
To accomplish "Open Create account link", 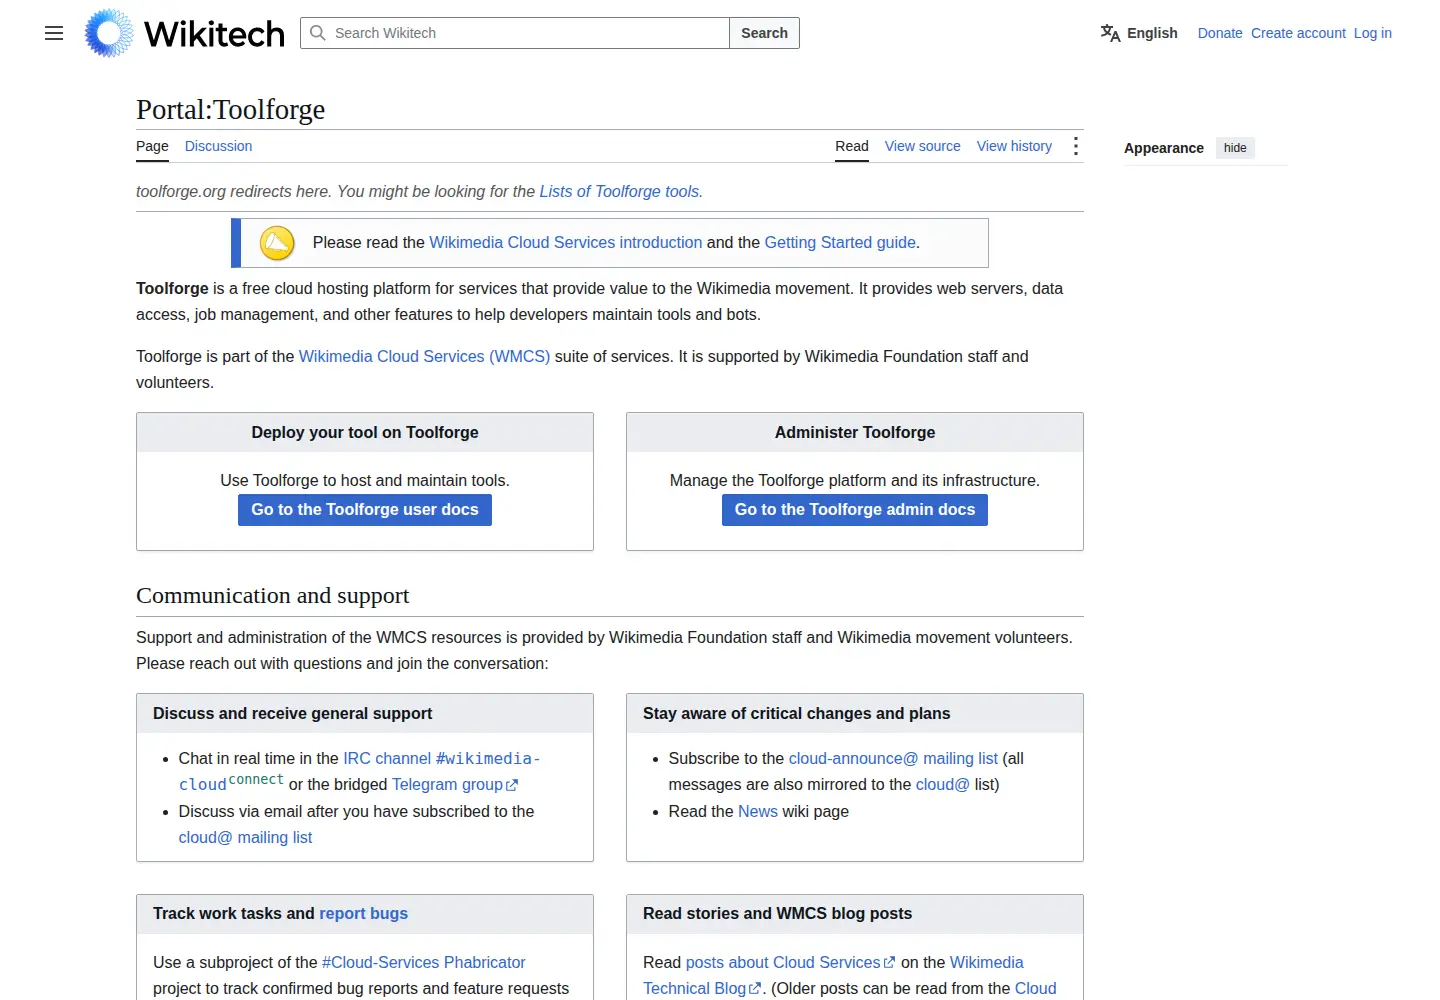I will pyautogui.click(x=1298, y=33).
